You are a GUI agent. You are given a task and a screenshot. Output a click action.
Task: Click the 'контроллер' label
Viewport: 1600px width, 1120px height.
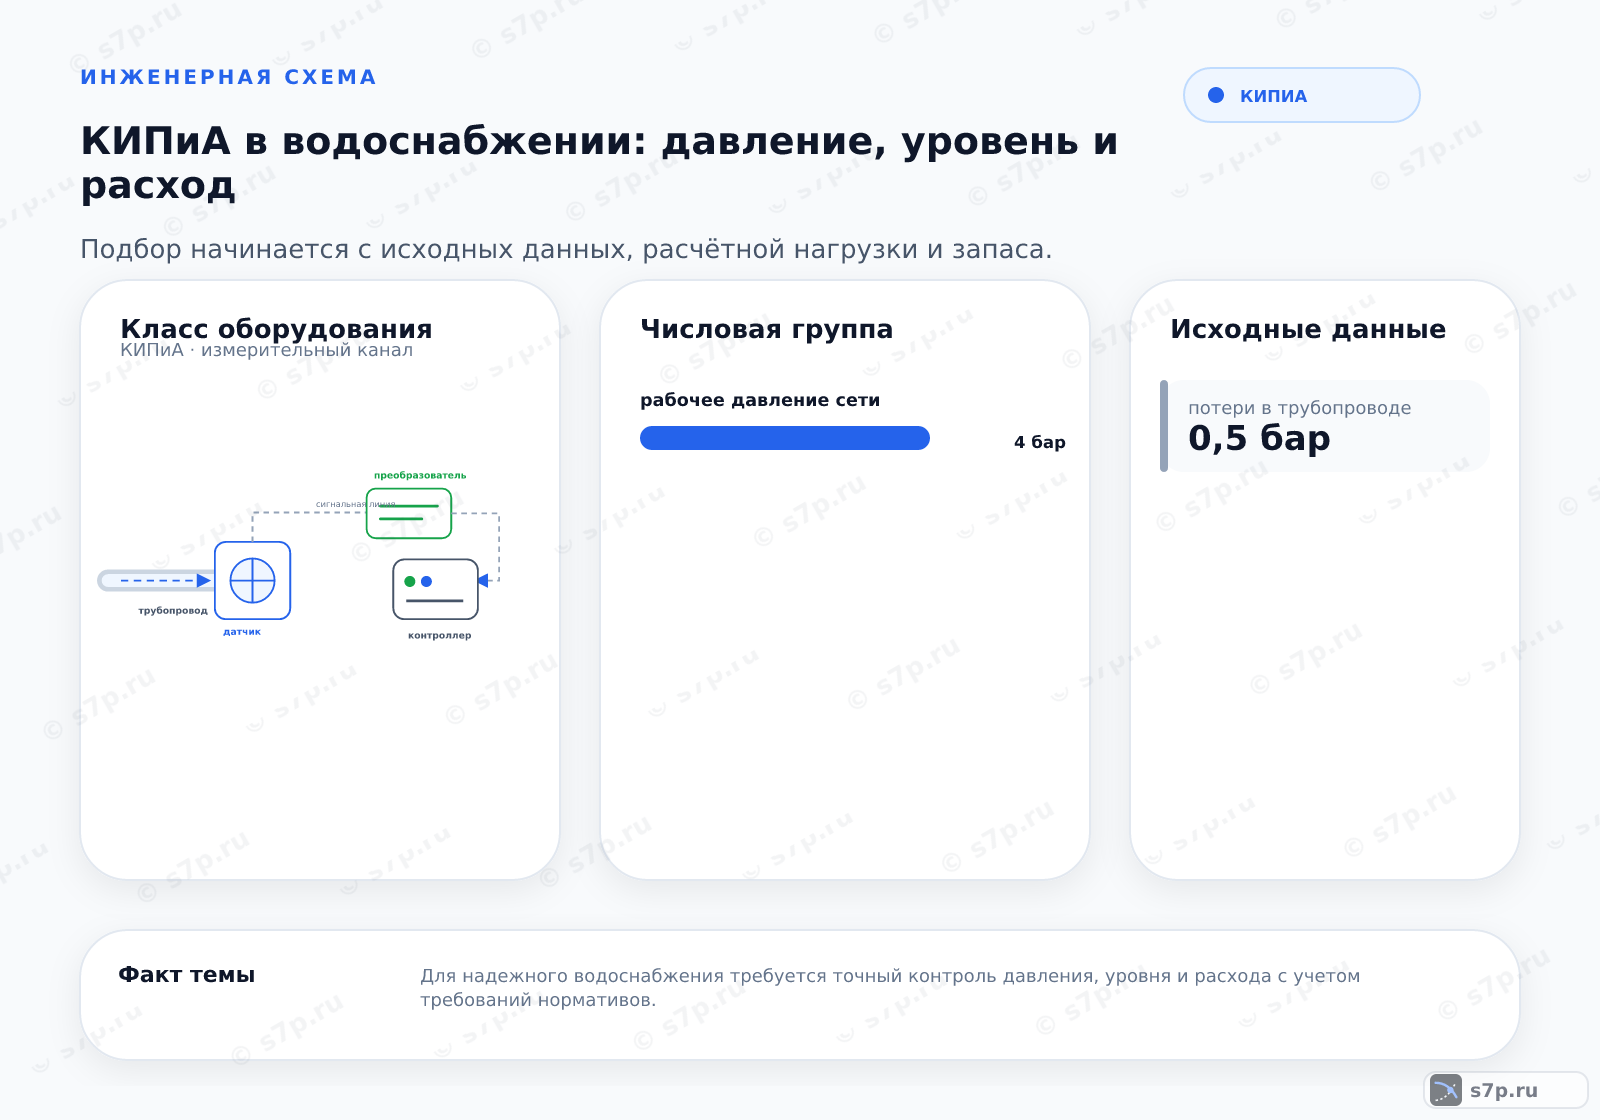(440, 635)
